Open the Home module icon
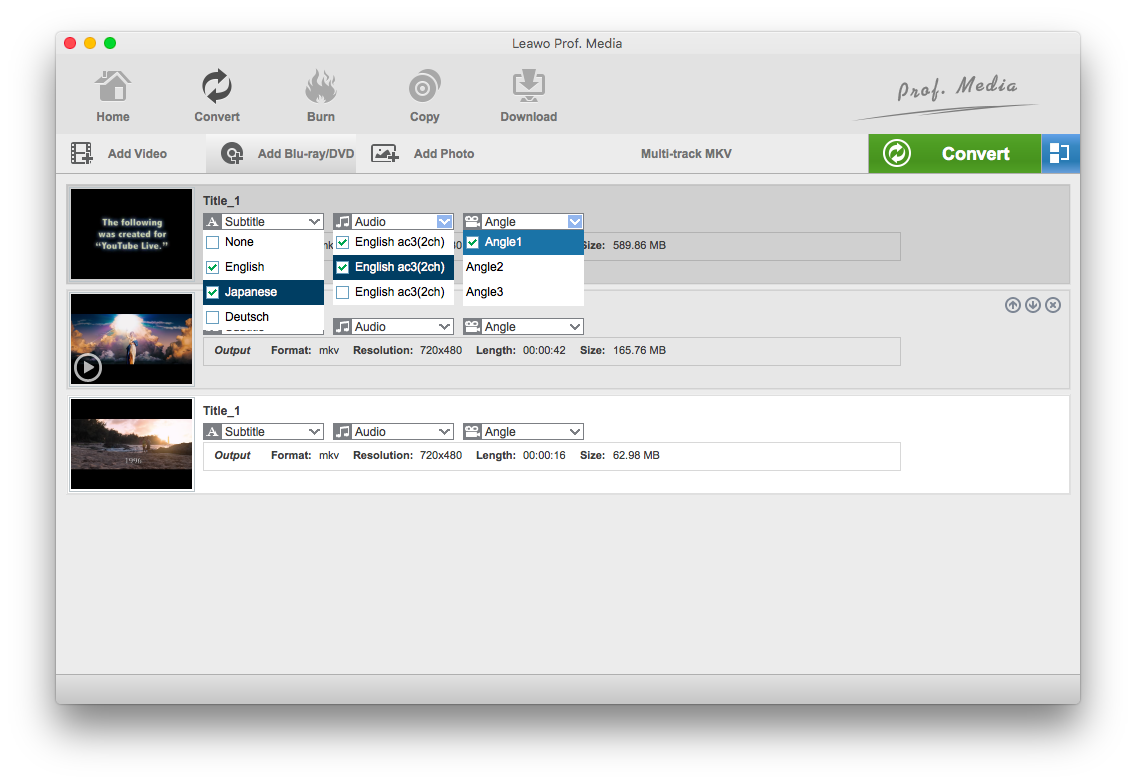The height and width of the screenshot is (784, 1136). [x=113, y=87]
